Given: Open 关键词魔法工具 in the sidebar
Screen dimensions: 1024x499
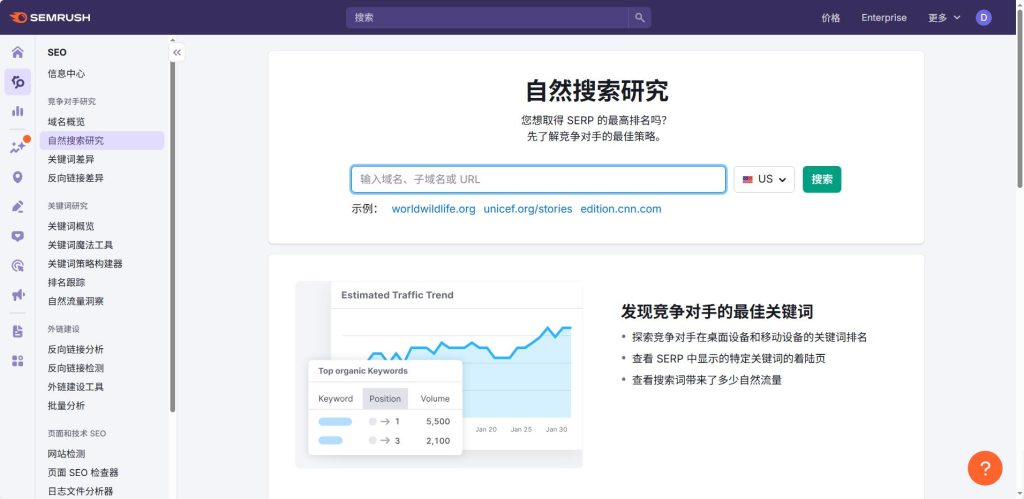Looking at the screenshot, I should 80,245.
